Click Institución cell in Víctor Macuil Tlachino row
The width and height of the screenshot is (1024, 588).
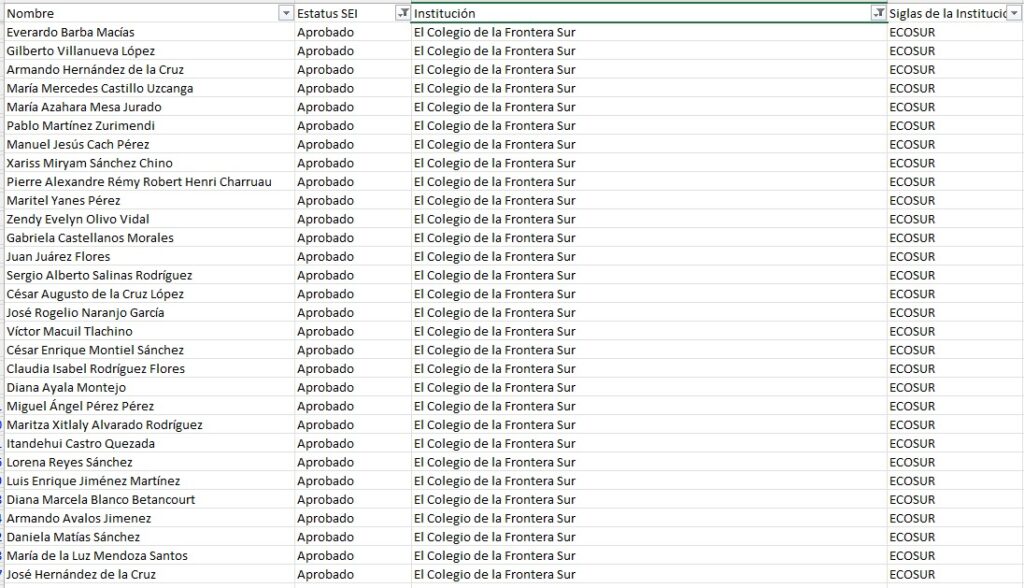(494, 331)
